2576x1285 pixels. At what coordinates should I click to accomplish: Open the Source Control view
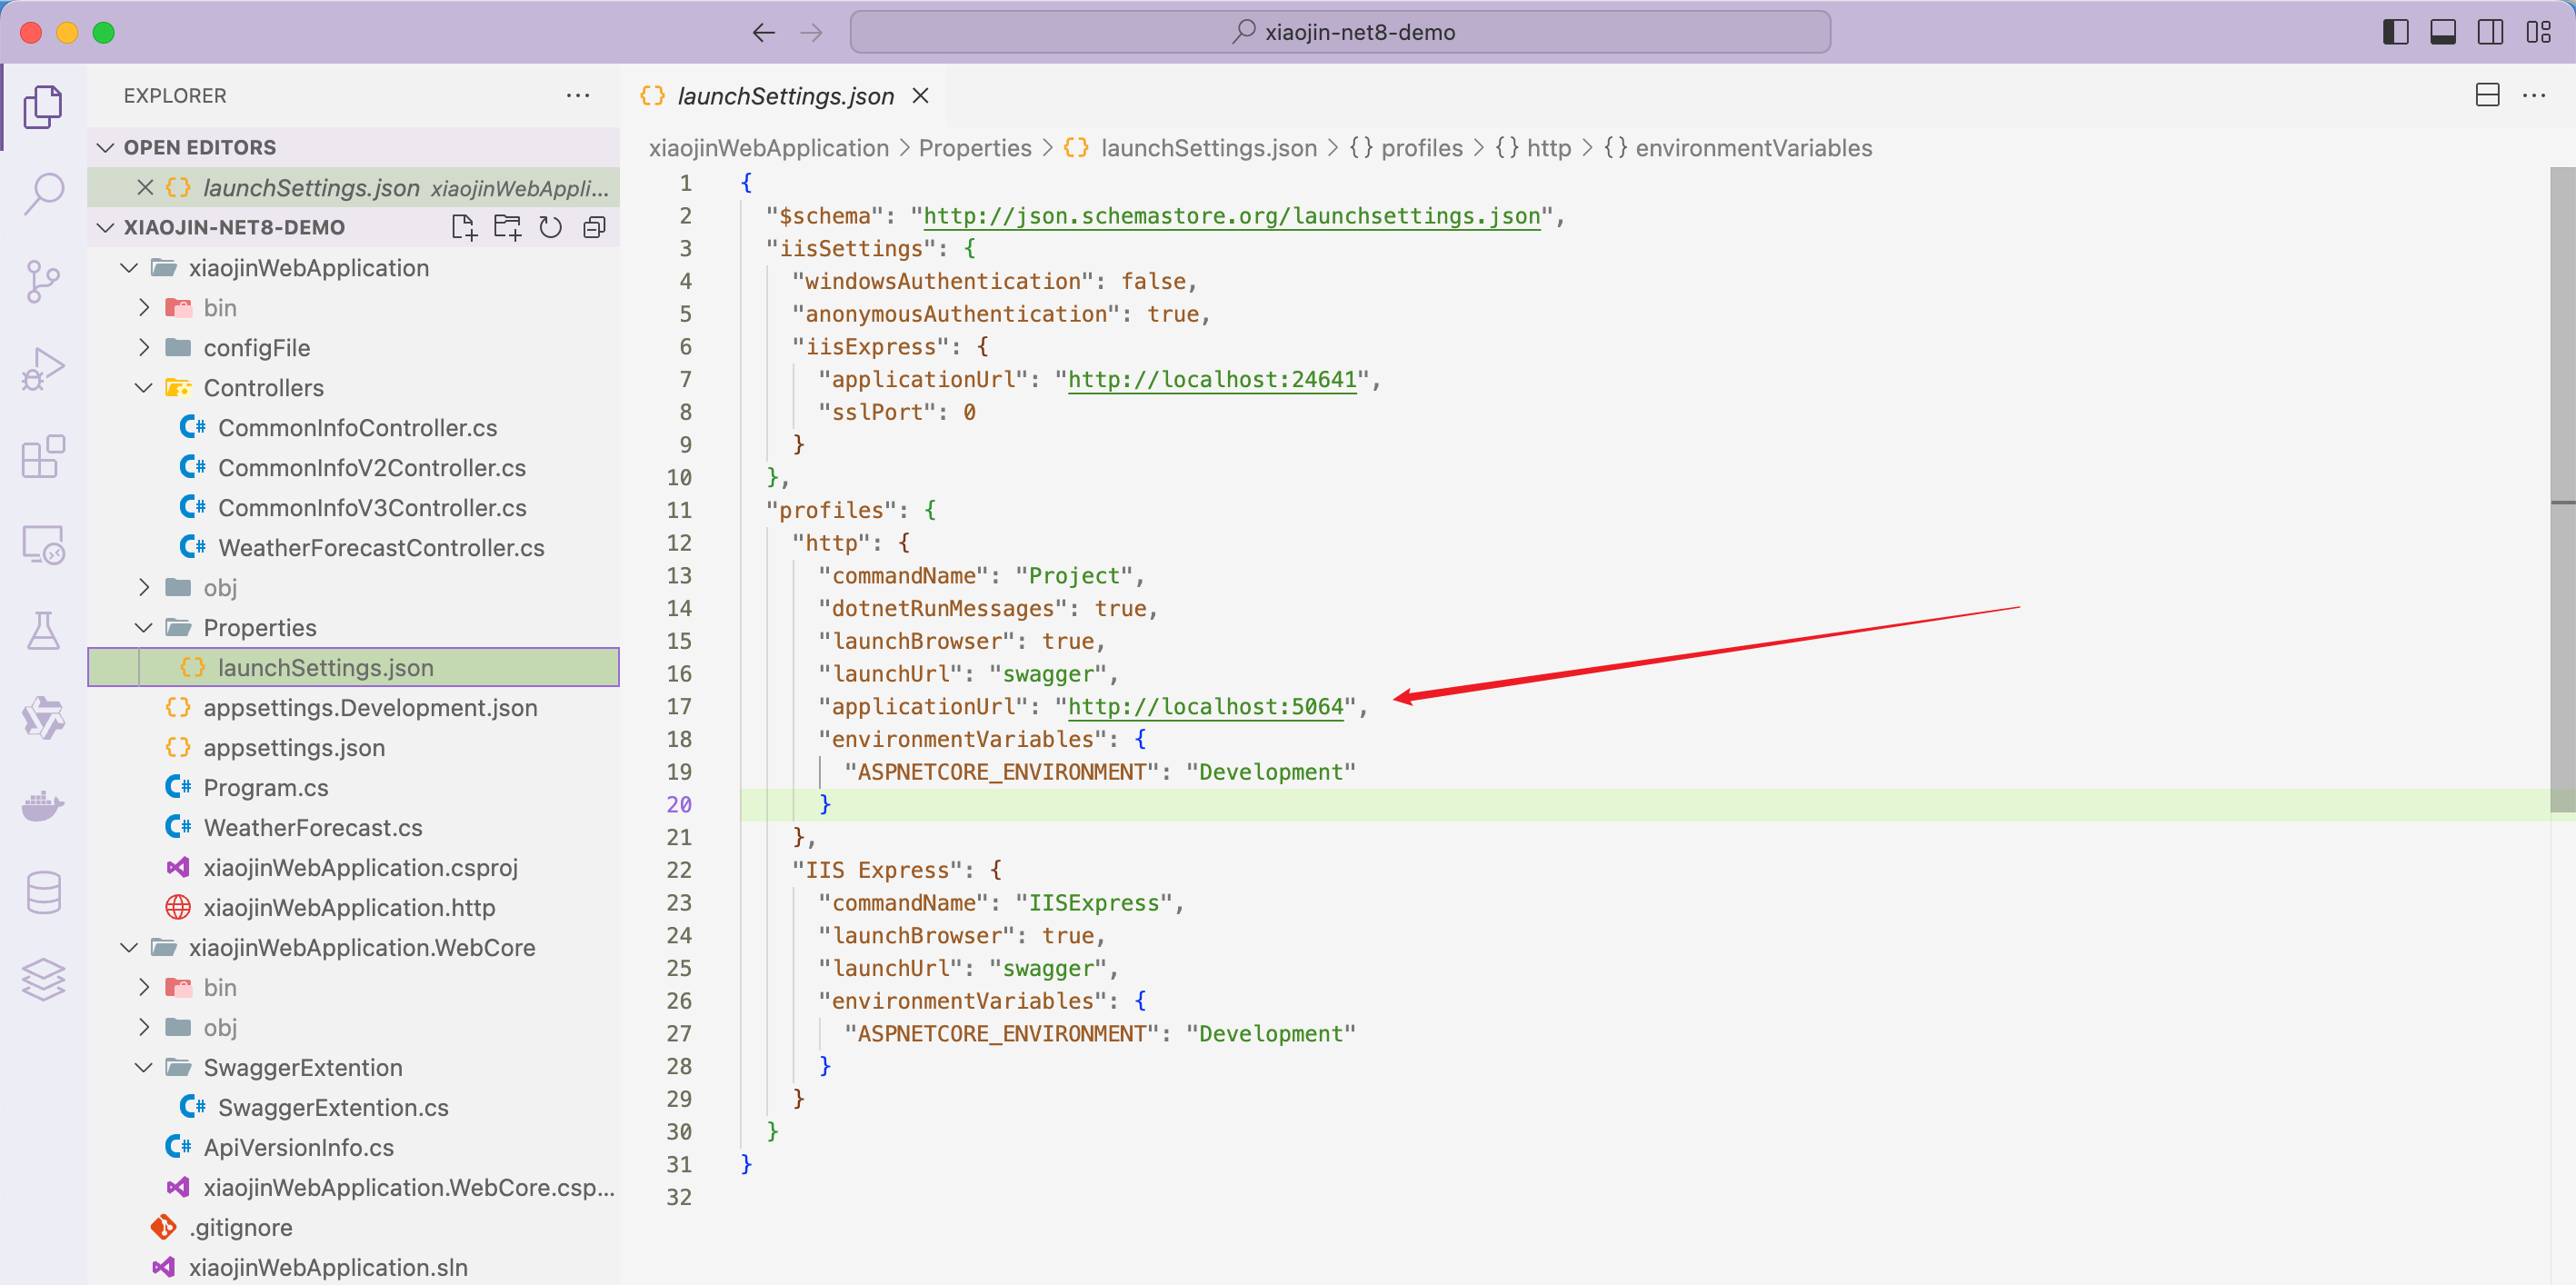click(43, 282)
